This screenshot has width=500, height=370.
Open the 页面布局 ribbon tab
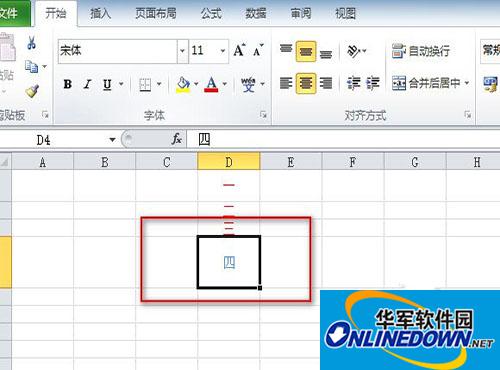(x=156, y=13)
